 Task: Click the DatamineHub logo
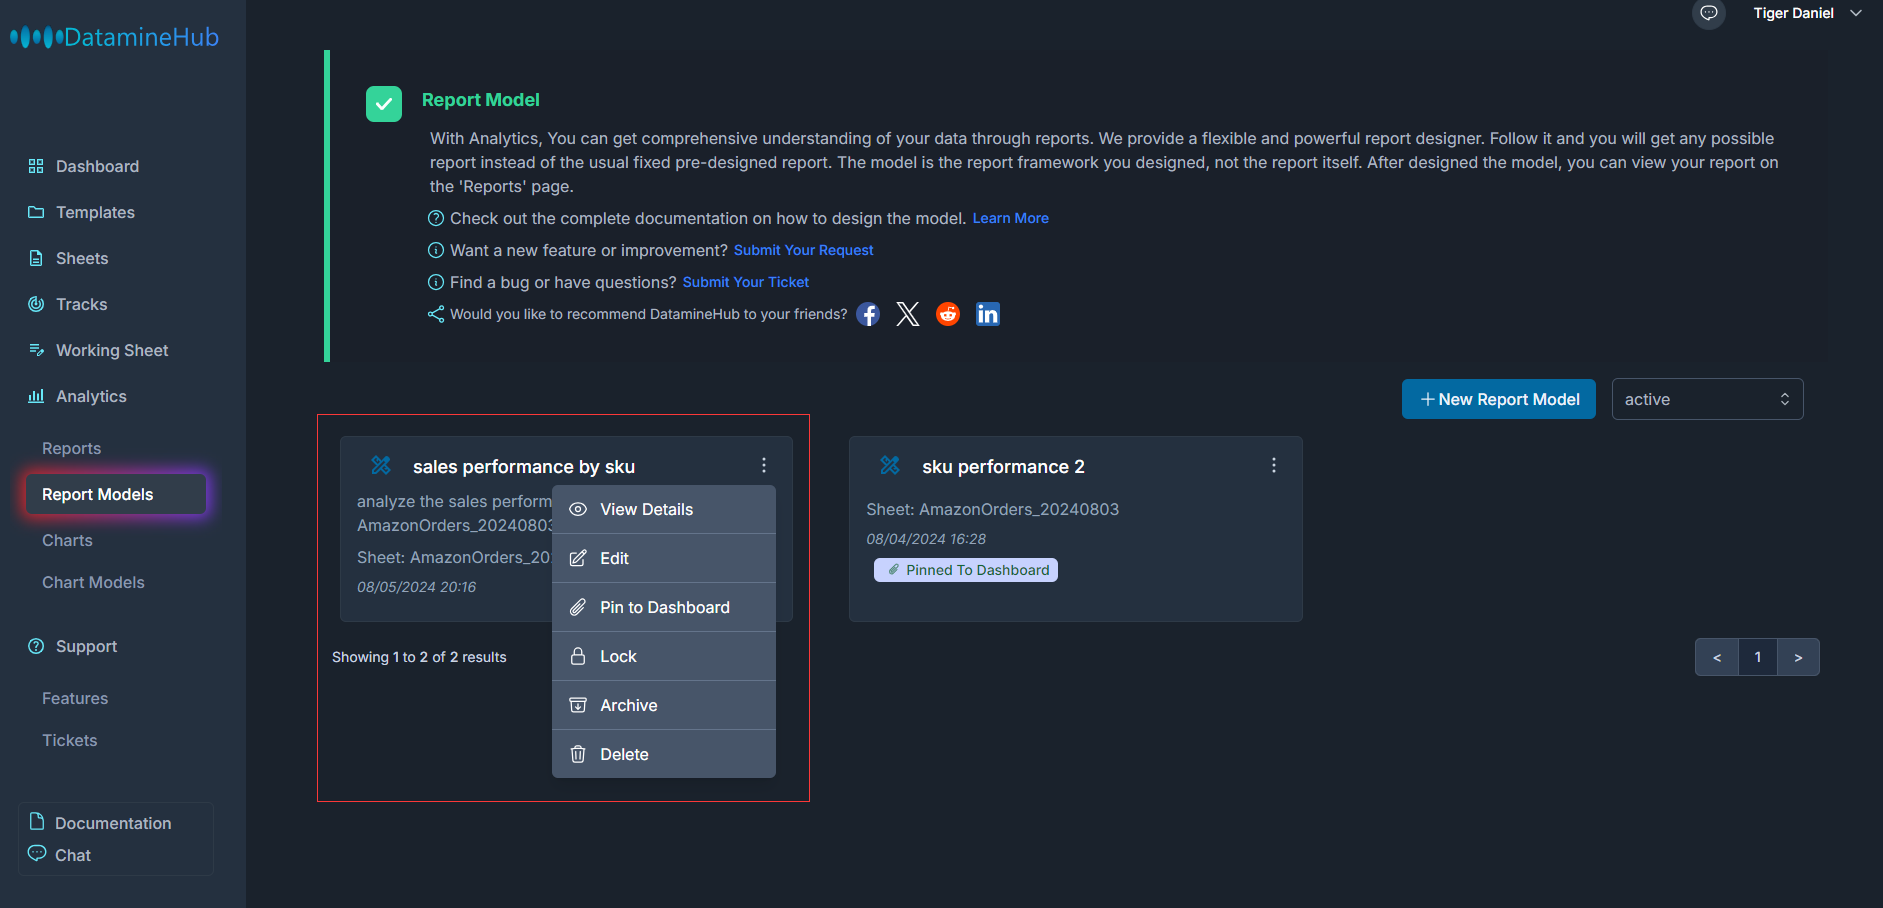(114, 37)
